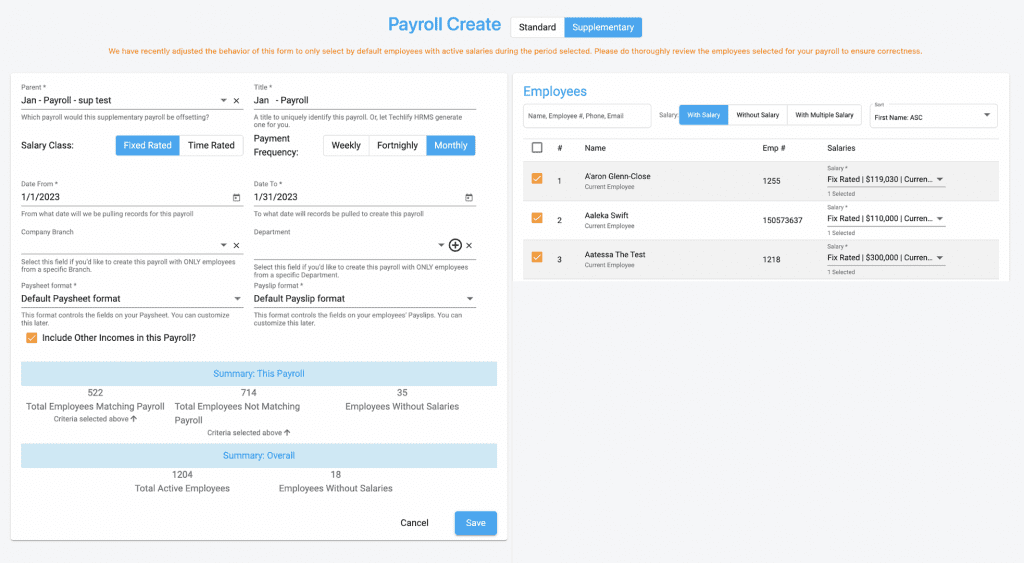Open Sort First Name ASC dropdown
This screenshot has width=1024, height=563.
click(x=934, y=116)
